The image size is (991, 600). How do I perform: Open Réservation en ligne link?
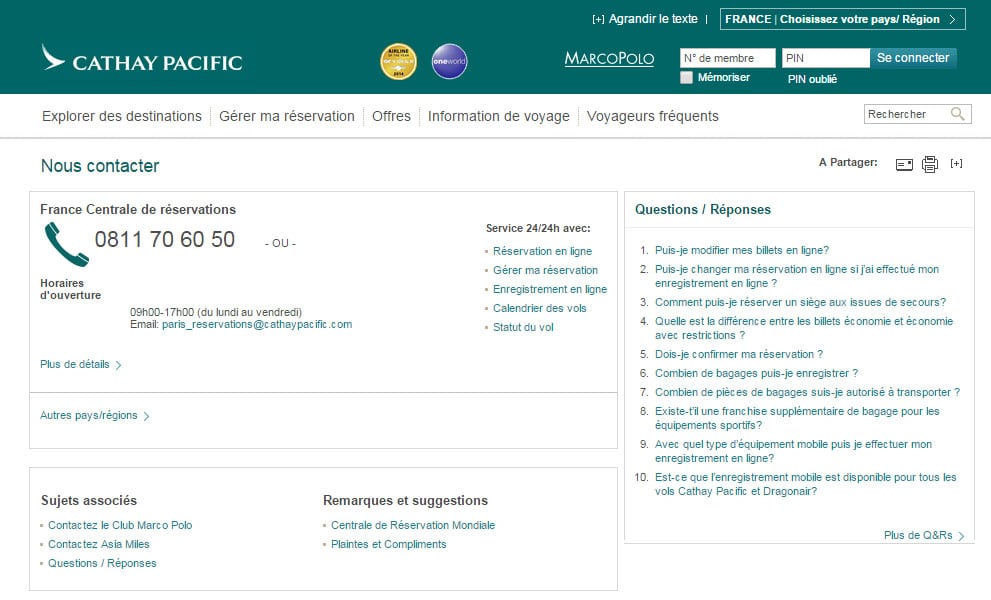coord(542,251)
